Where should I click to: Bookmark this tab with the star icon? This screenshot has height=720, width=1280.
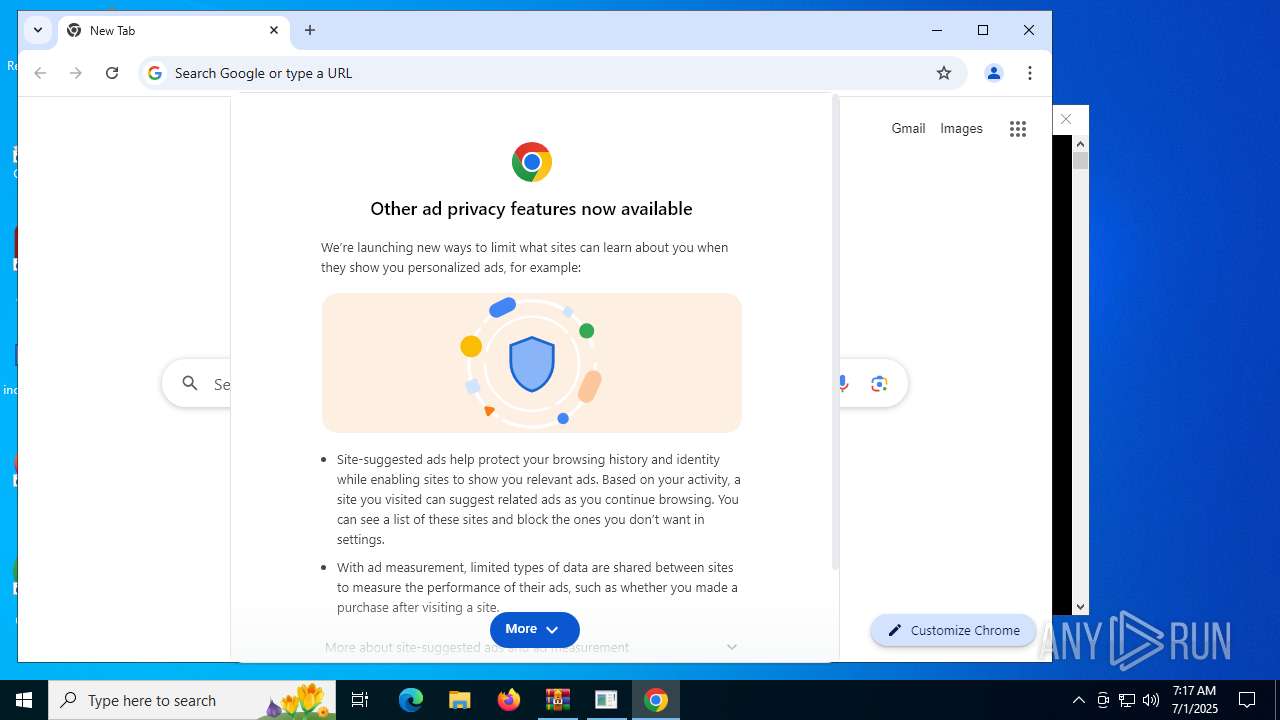click(943, 73)
